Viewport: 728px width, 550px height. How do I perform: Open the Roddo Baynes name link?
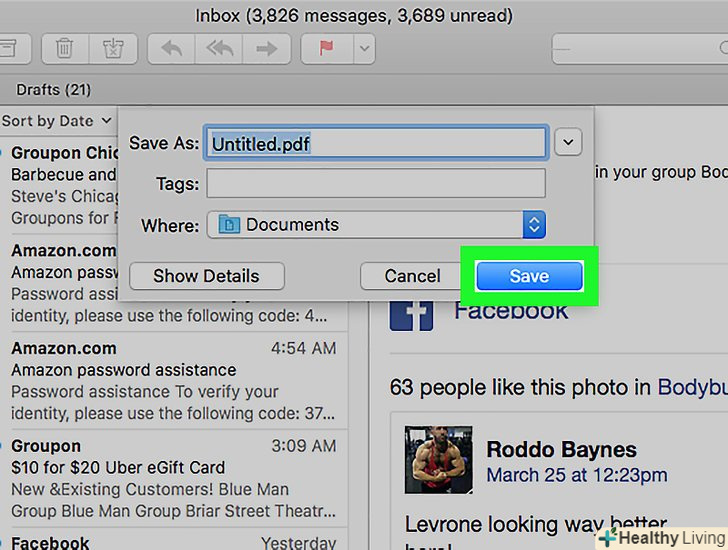click(x=561, y=449)
